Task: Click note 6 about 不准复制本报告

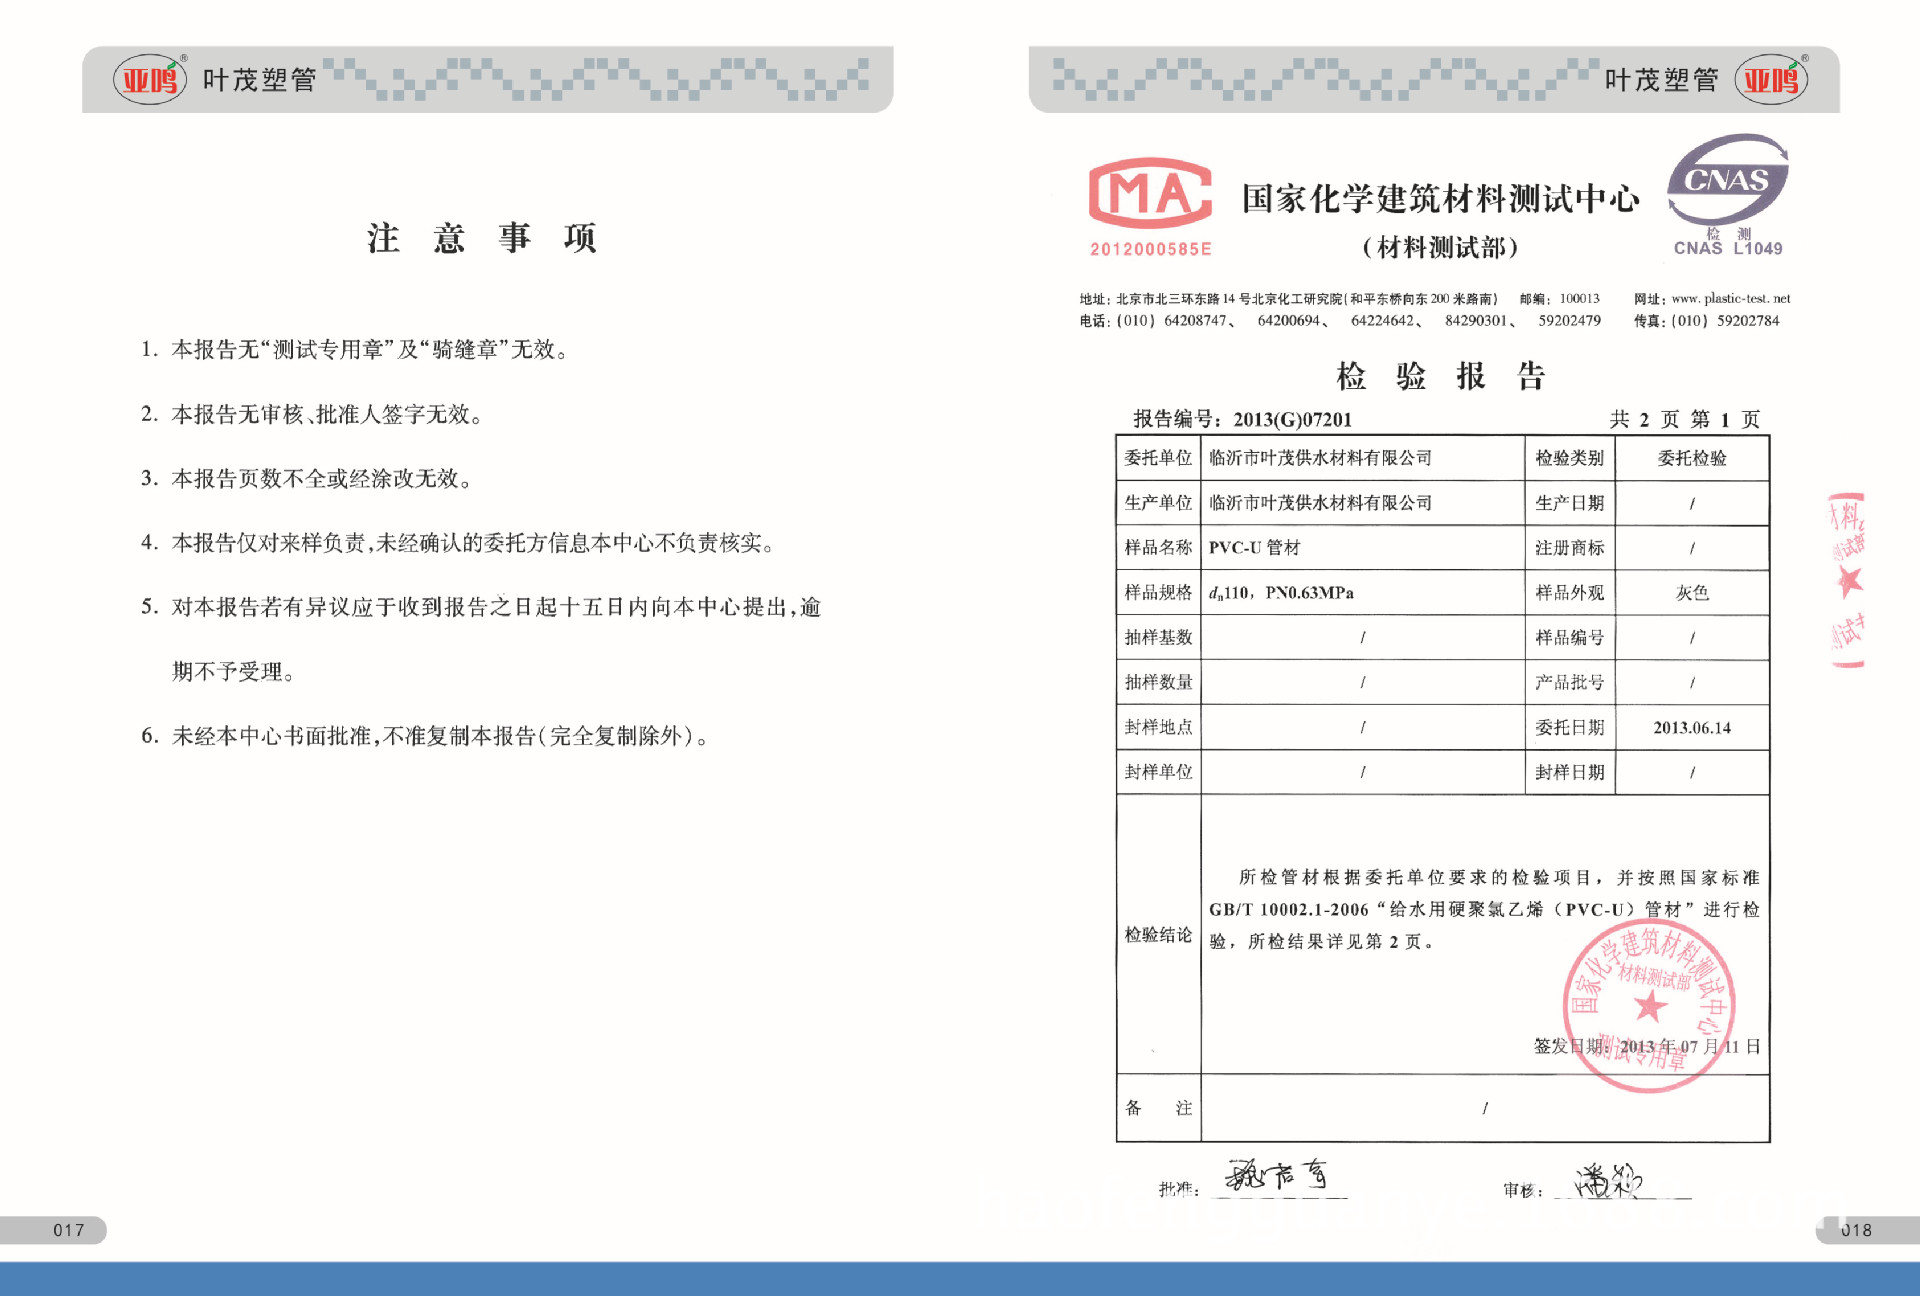Action: coord(427,736)
